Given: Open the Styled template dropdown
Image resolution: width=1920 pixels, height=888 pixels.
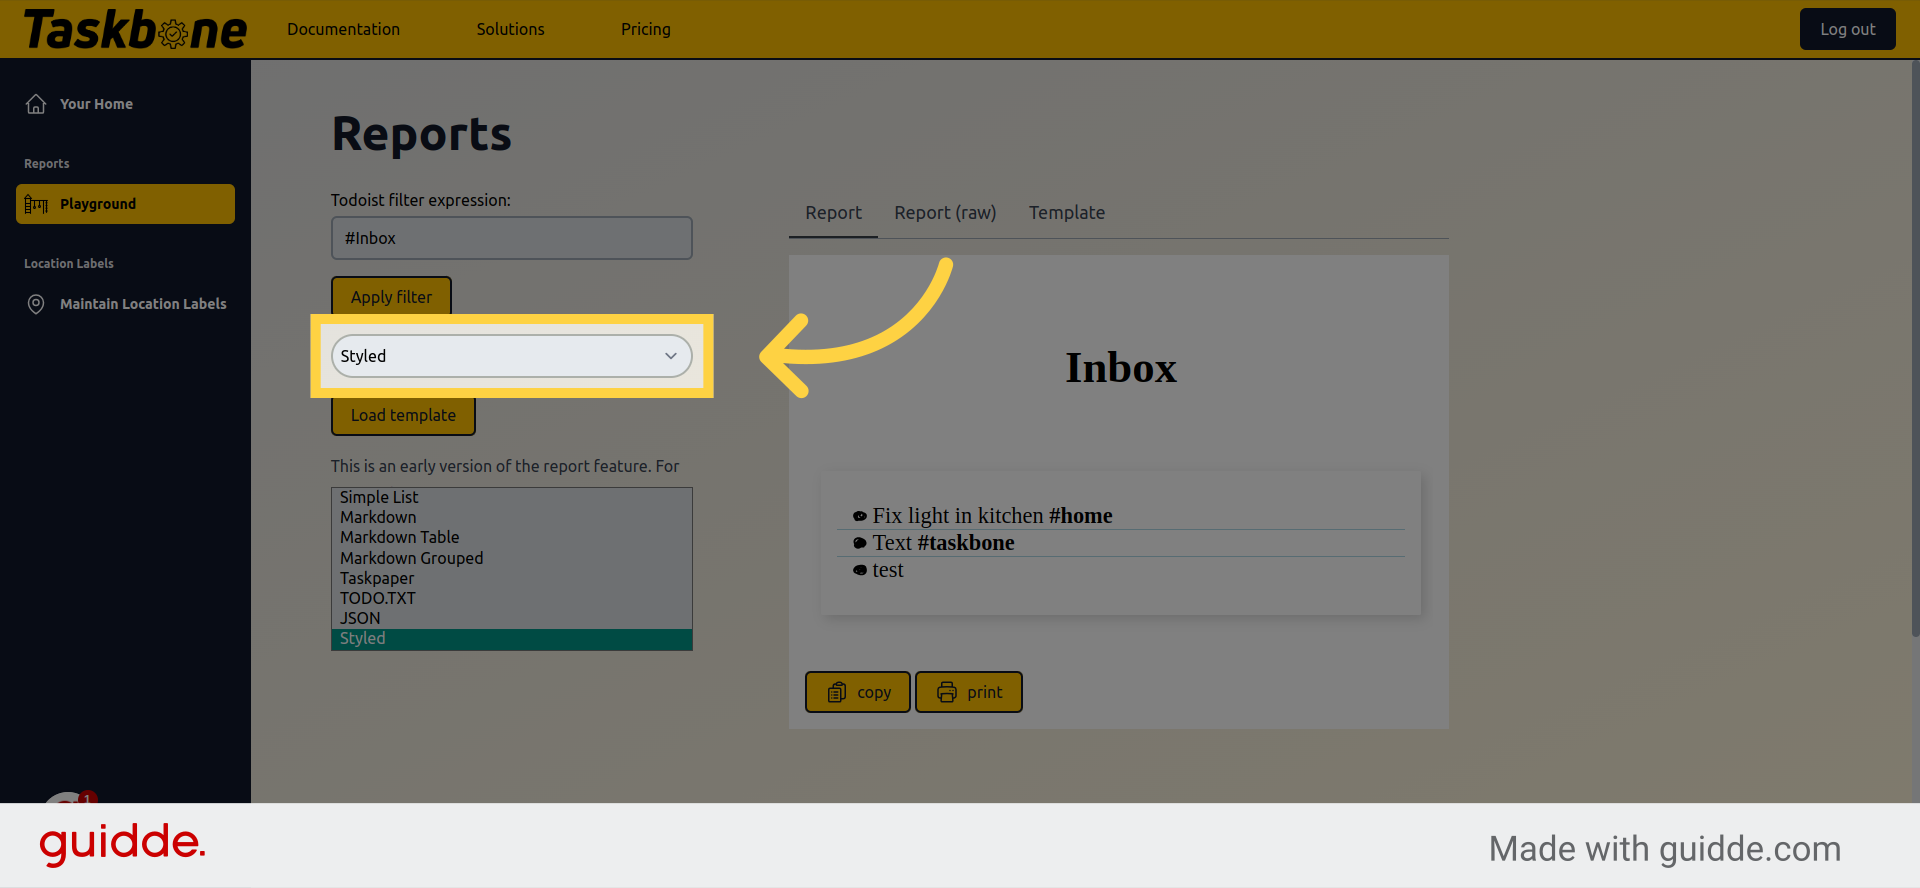Looking at the screenshot, I should [x=512, y=356].
